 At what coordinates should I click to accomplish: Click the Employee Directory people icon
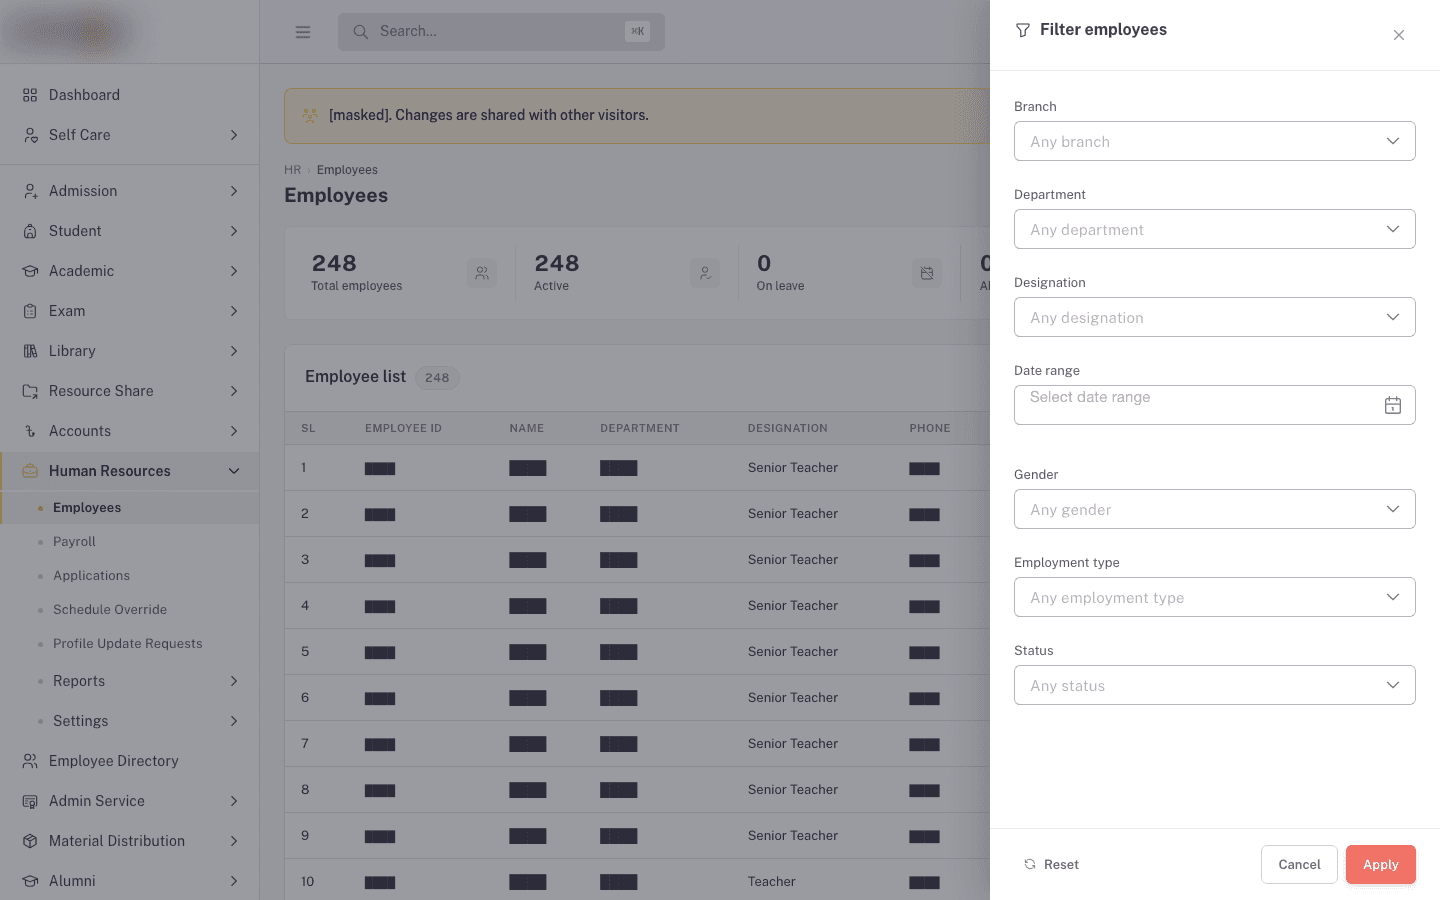click(30, 761)
